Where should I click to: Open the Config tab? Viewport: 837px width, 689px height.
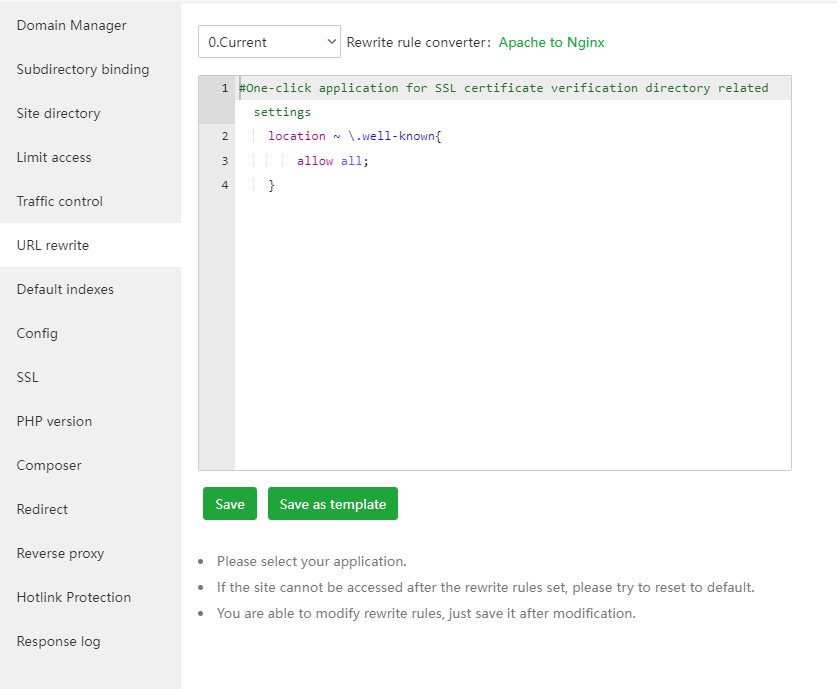37,333
